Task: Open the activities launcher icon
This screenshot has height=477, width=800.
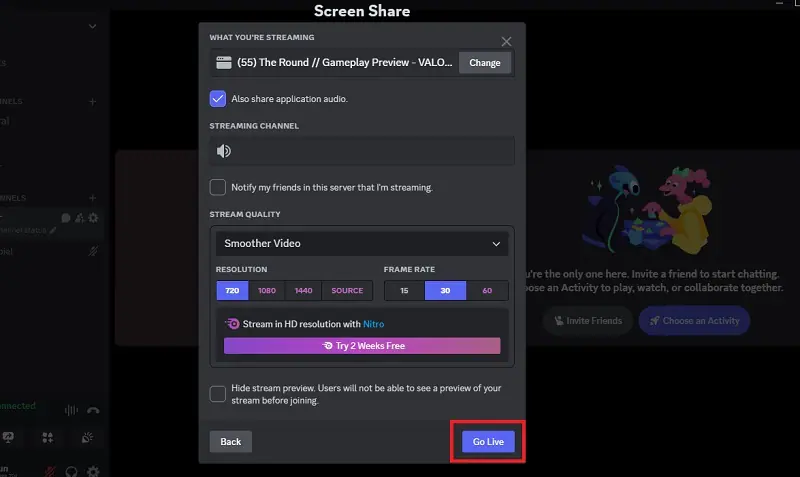Action: click(x=47, y=437)
